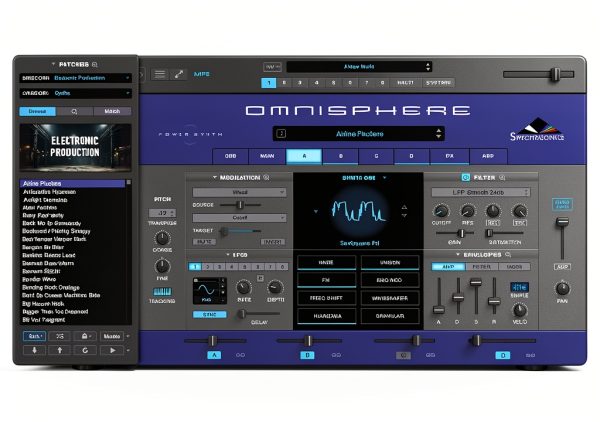
Task: Open the filter type dropdown showing LPF Smooth 24db
Action: [x=481, y=192]
